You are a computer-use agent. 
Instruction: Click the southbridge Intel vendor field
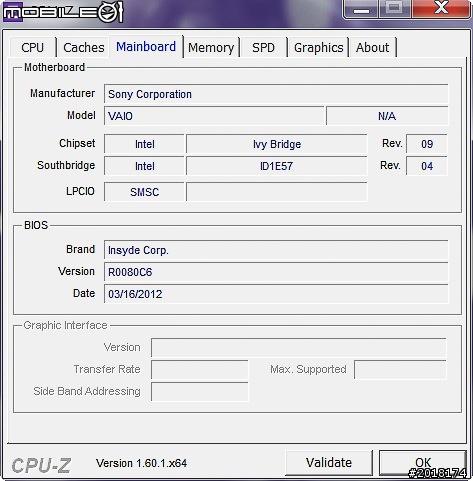(x=144, y=166)
